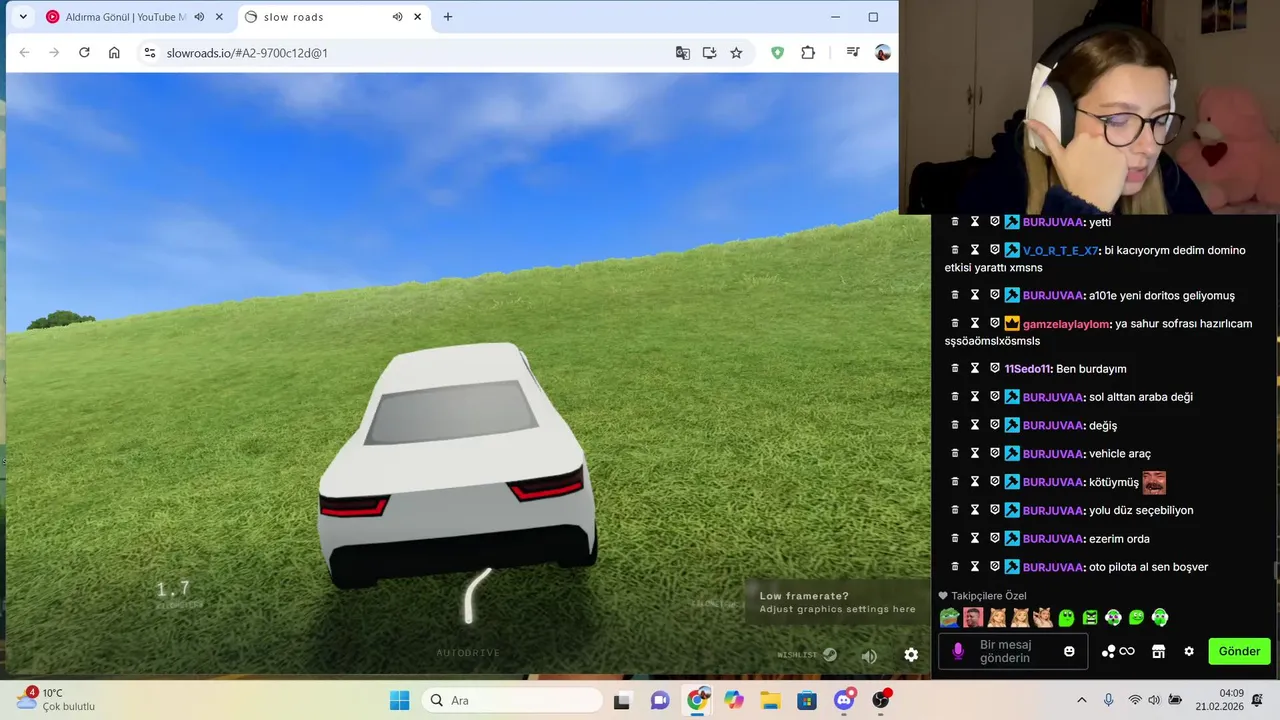Close the slow roads tab
Screen dimensions: 1280x720
417,17
